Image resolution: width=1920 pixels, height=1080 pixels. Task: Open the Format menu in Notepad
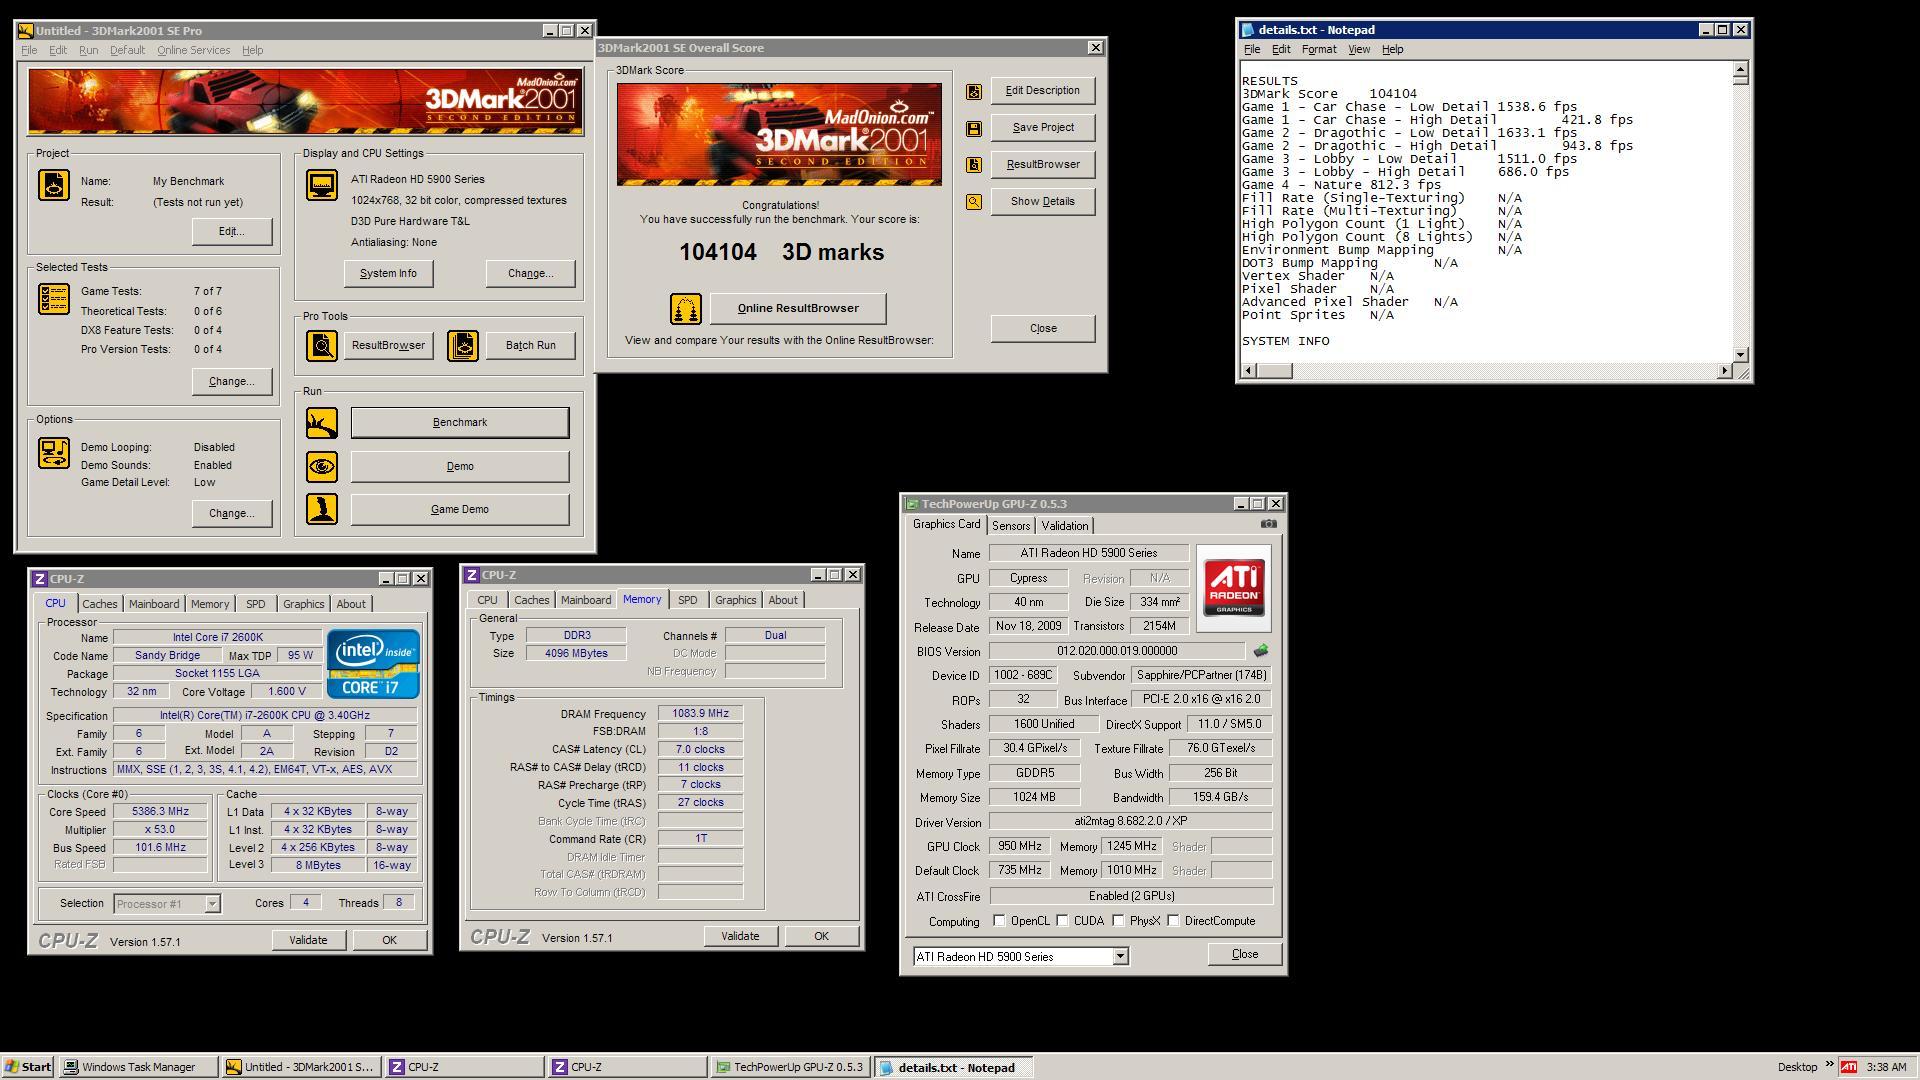[1319, 49]
